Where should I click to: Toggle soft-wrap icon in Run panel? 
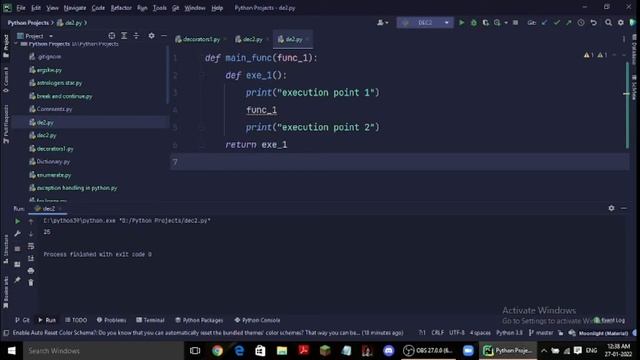(x=31, y=246)
